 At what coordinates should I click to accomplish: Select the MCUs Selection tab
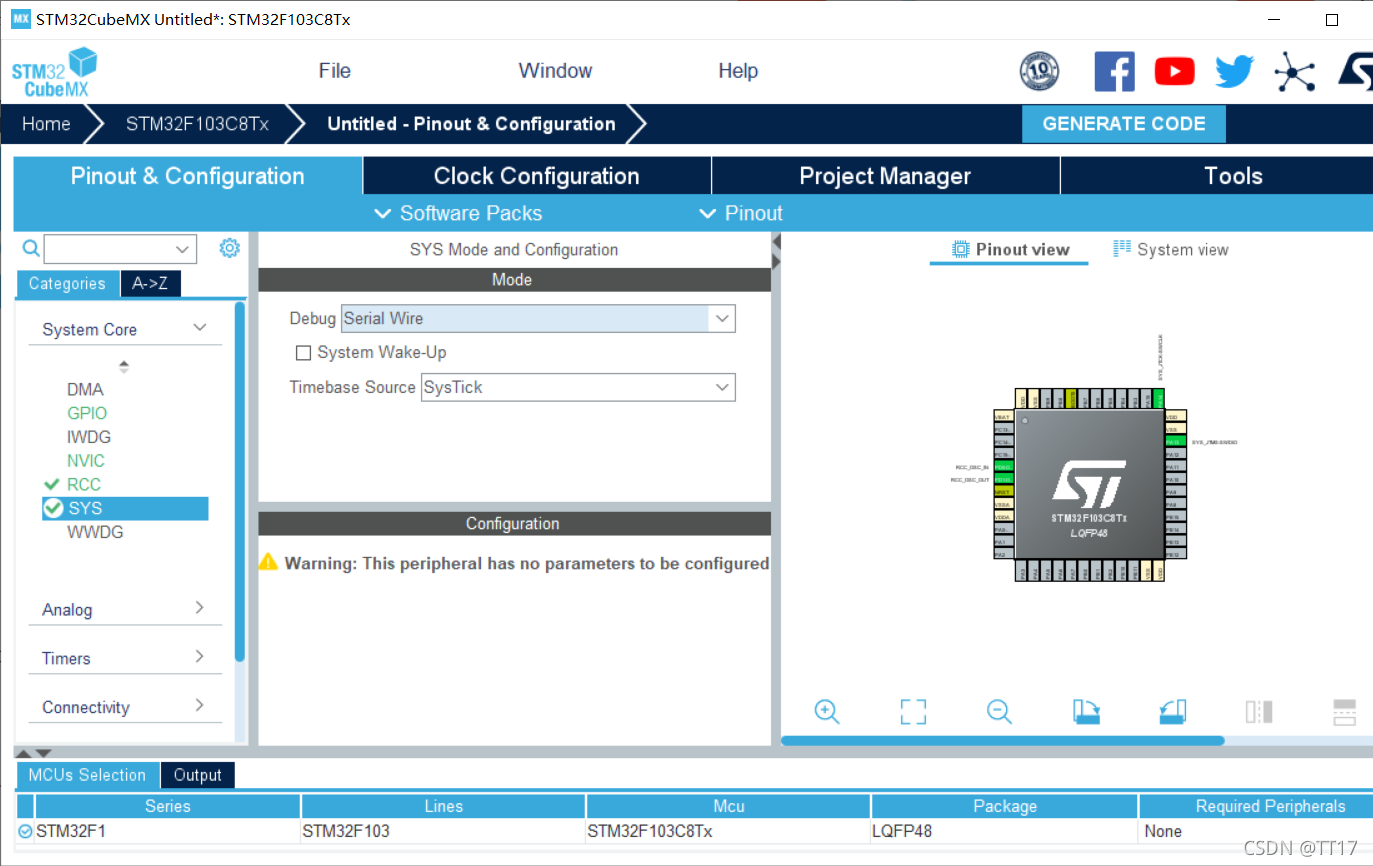[x=87, y=775]
